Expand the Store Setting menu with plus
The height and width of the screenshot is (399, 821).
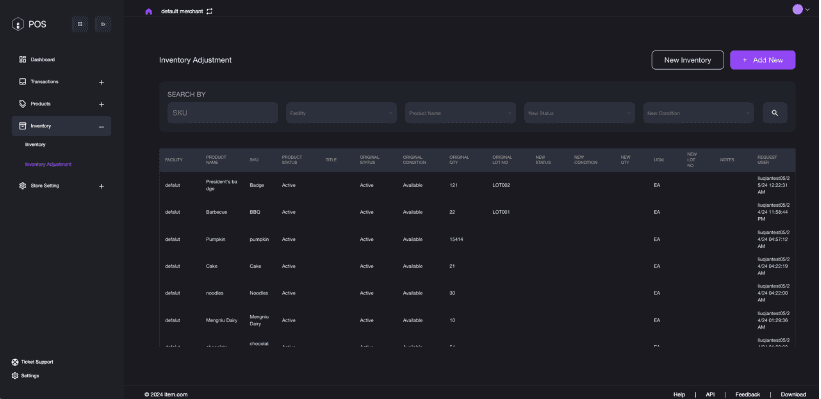(102, 186)
